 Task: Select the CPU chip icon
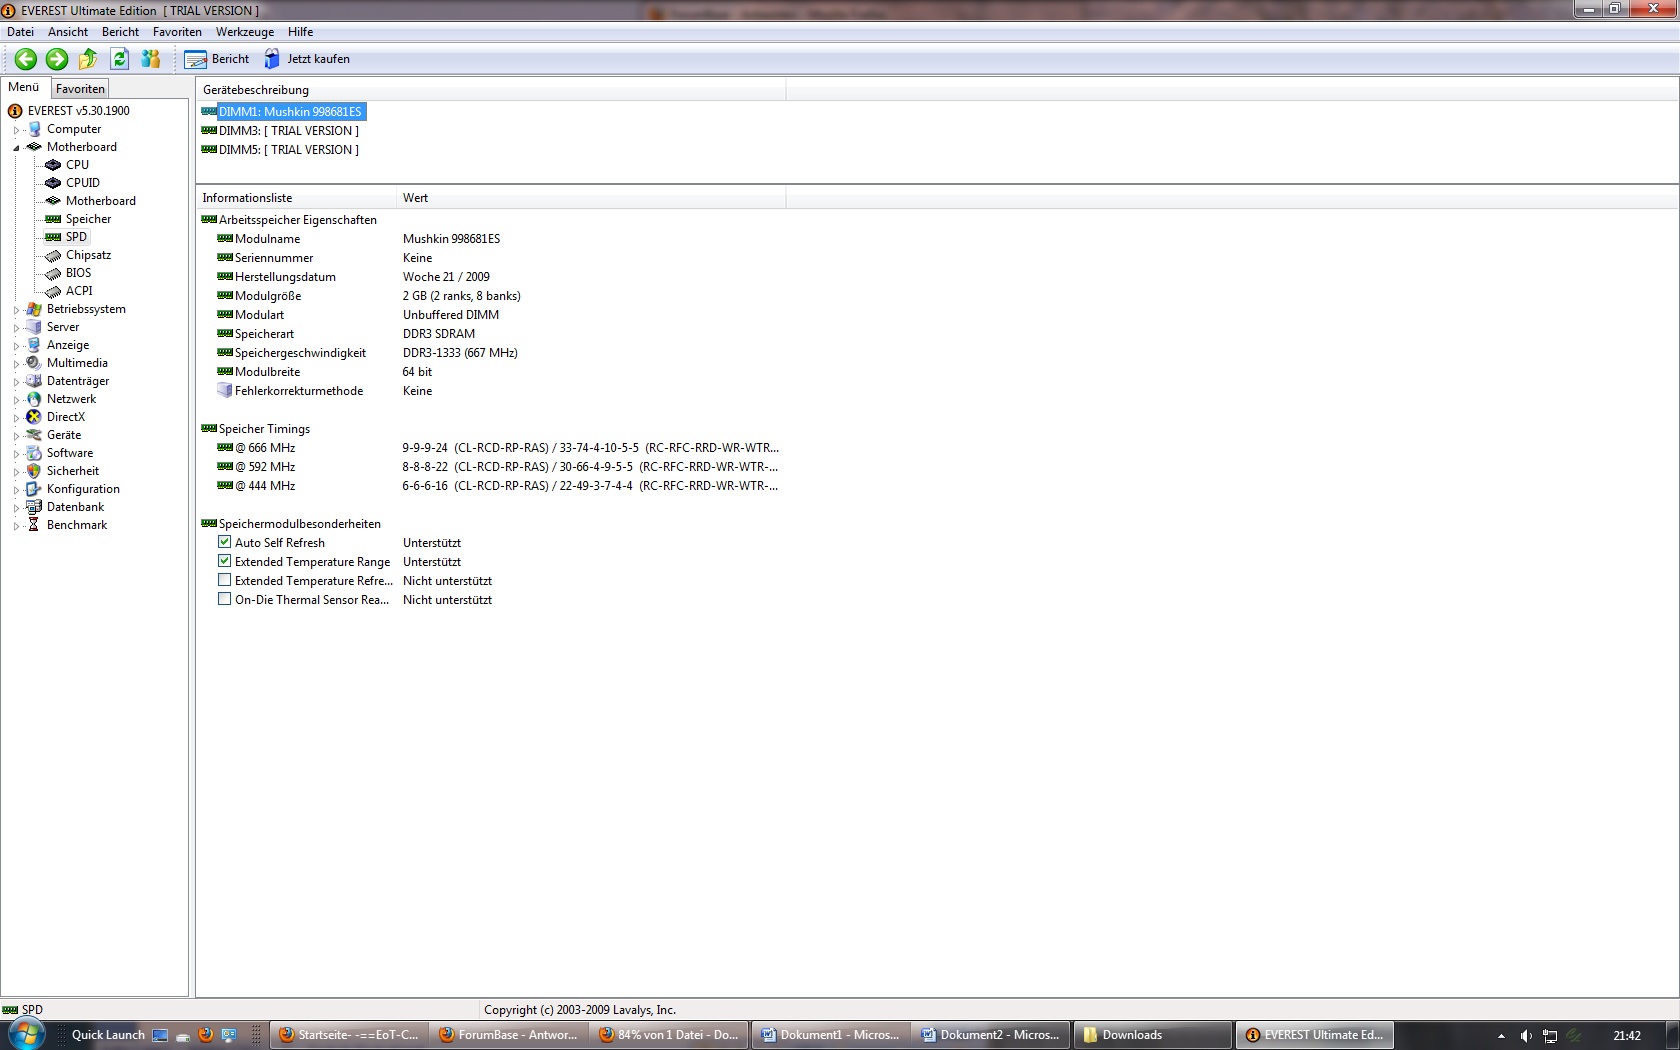(x=53, y=165)
